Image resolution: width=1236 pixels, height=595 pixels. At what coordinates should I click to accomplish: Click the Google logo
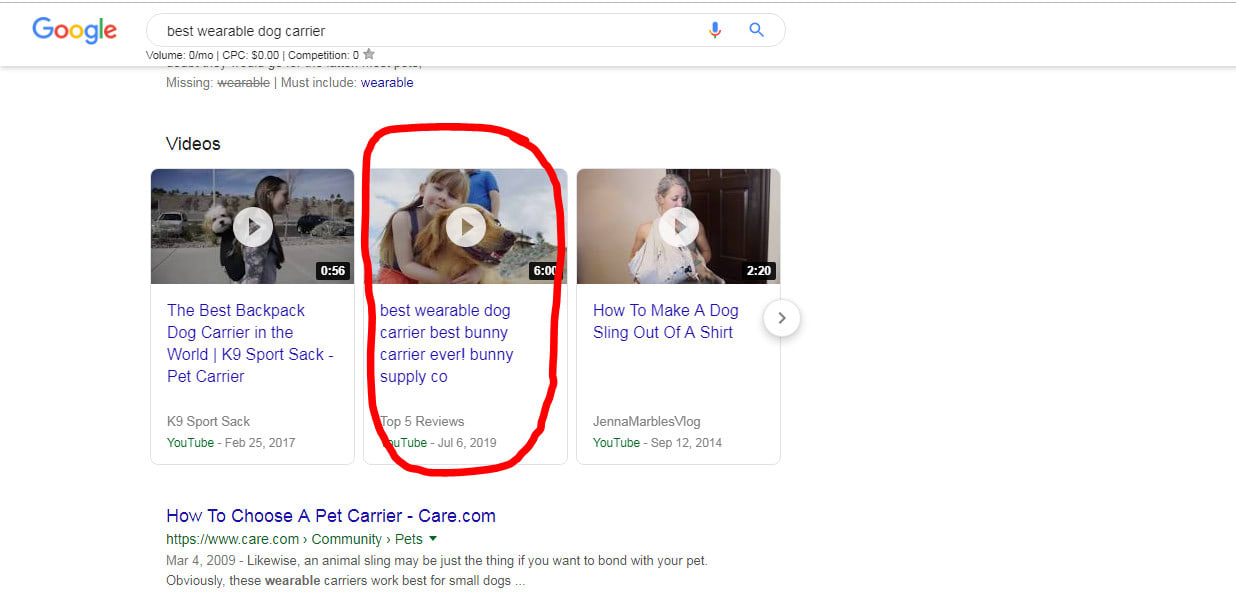(74, 30)
